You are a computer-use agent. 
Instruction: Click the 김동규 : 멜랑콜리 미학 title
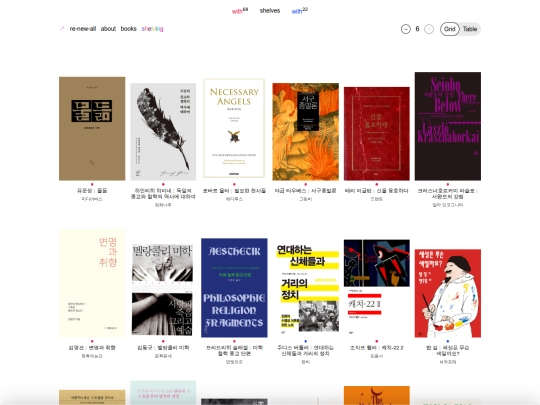click(x=163, y=348)
